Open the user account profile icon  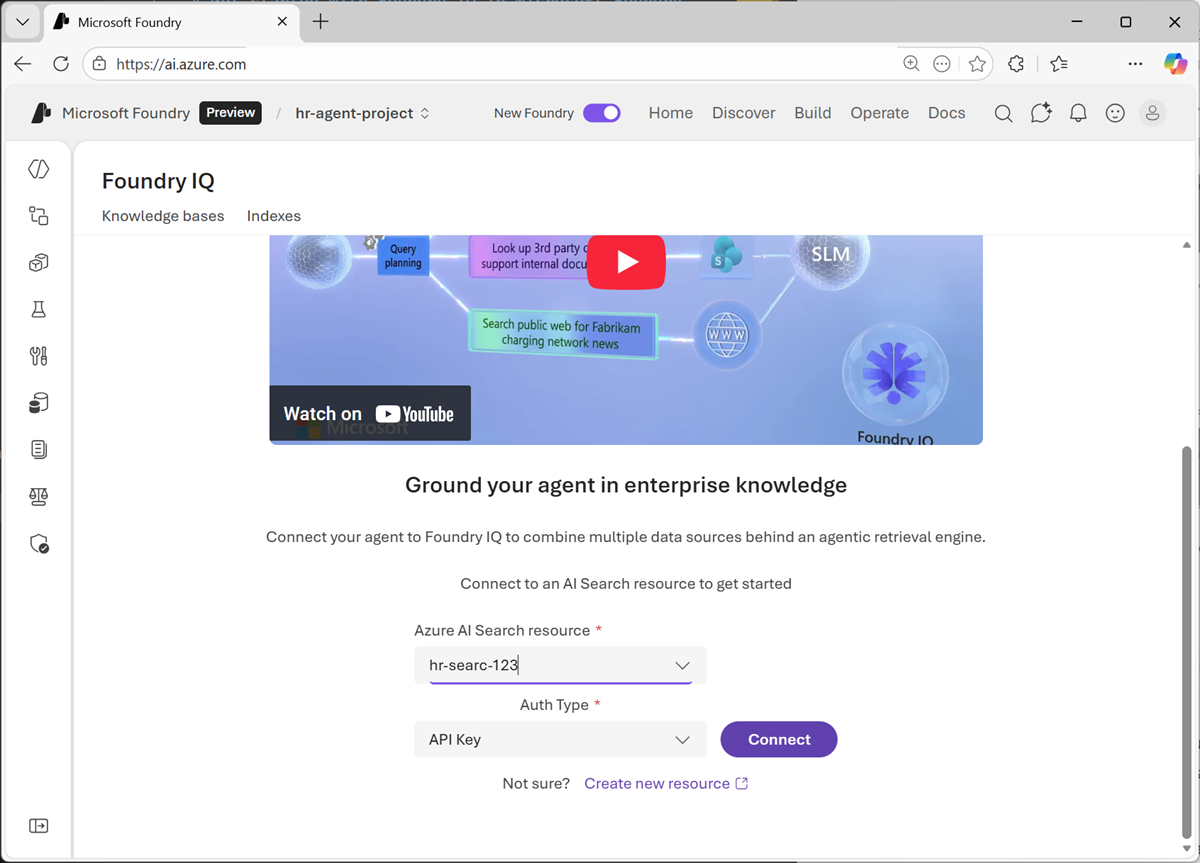(1153, 113)
